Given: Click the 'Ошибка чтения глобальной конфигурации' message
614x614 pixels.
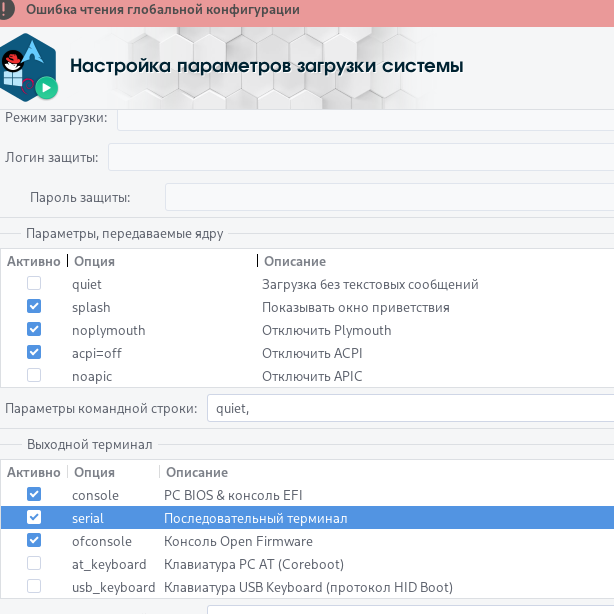Looking at the screenshot, I should (163, 9).
